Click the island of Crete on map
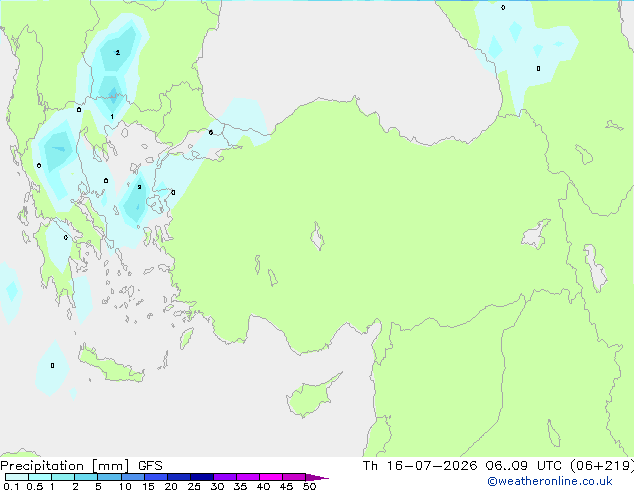The height and width of the screenshot is (490, 634). 111,365
